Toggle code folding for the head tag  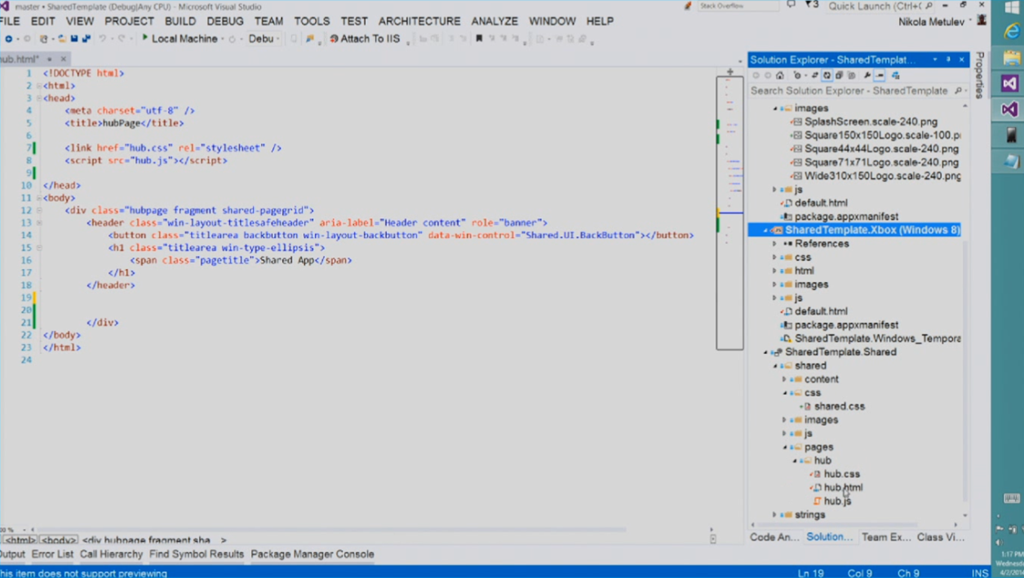39,98
